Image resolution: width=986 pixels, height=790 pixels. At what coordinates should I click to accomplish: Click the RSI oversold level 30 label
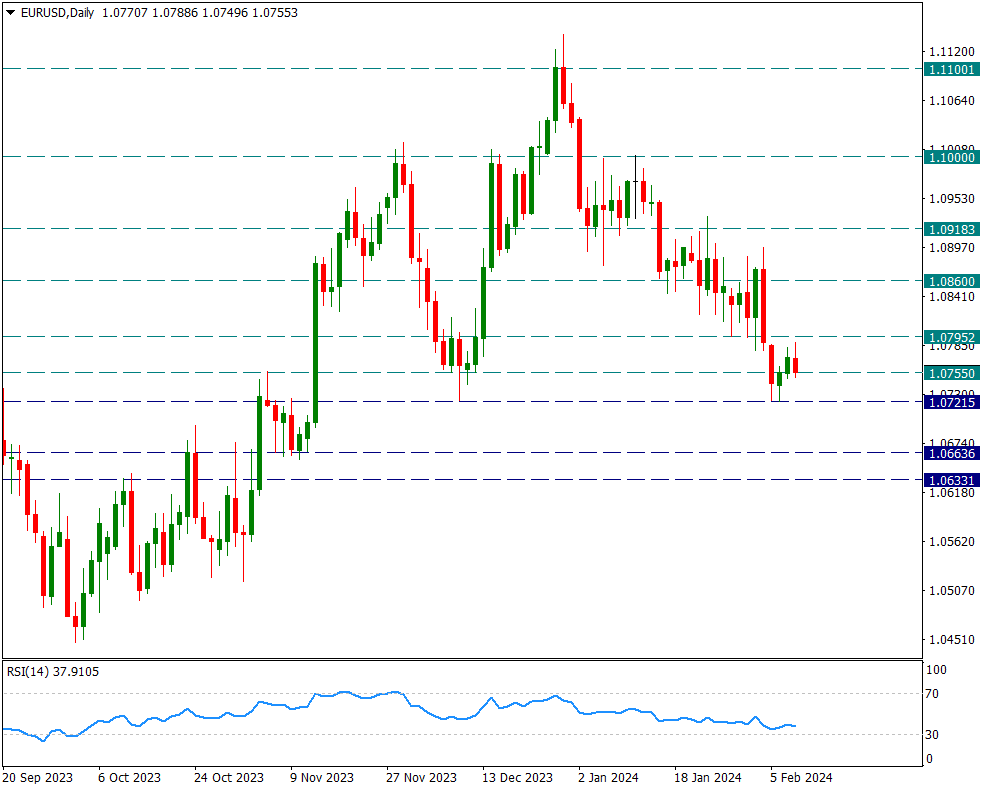[932, 735]
